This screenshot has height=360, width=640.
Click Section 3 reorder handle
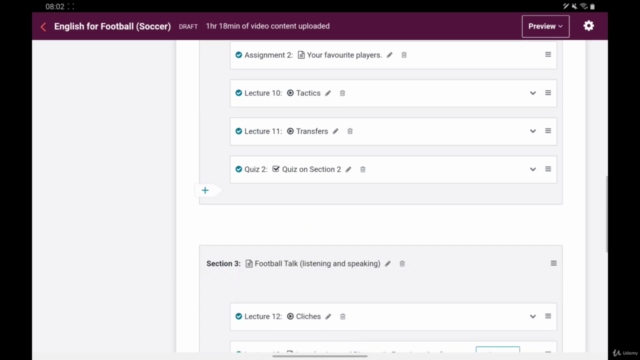(x=553, y=263)
